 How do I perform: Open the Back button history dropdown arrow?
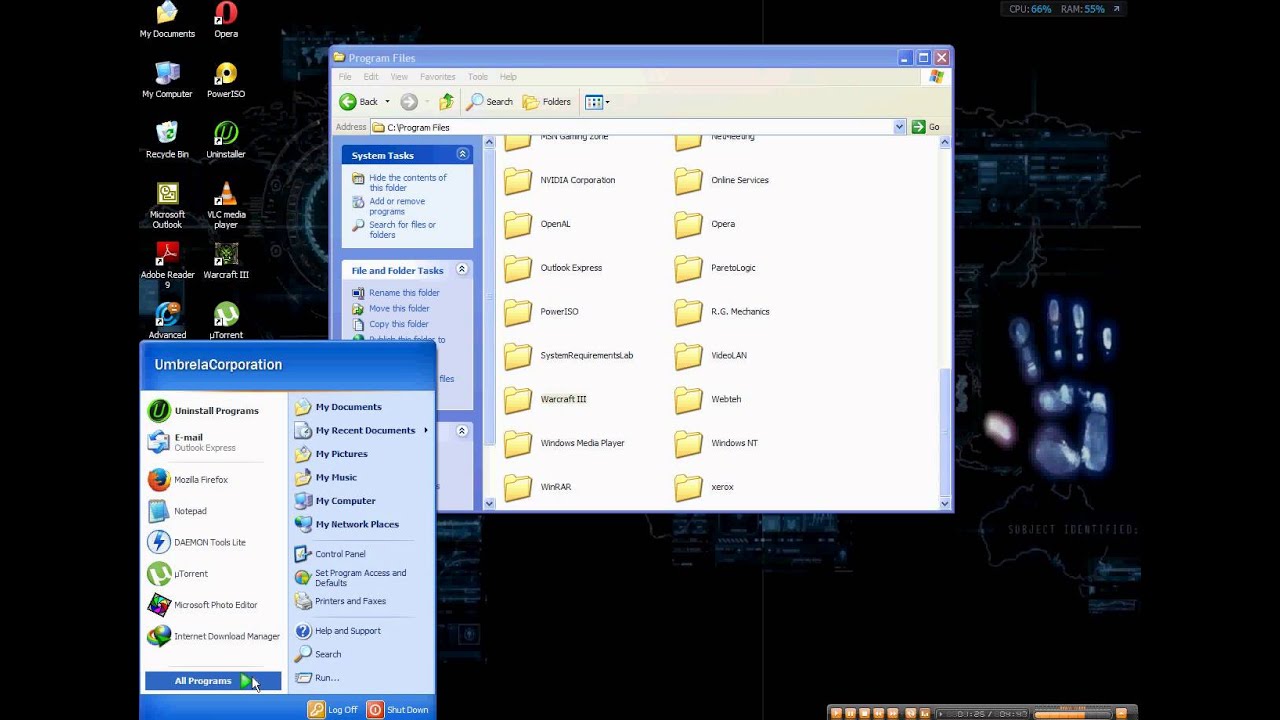pyautogui.click(x=387, y=102)
